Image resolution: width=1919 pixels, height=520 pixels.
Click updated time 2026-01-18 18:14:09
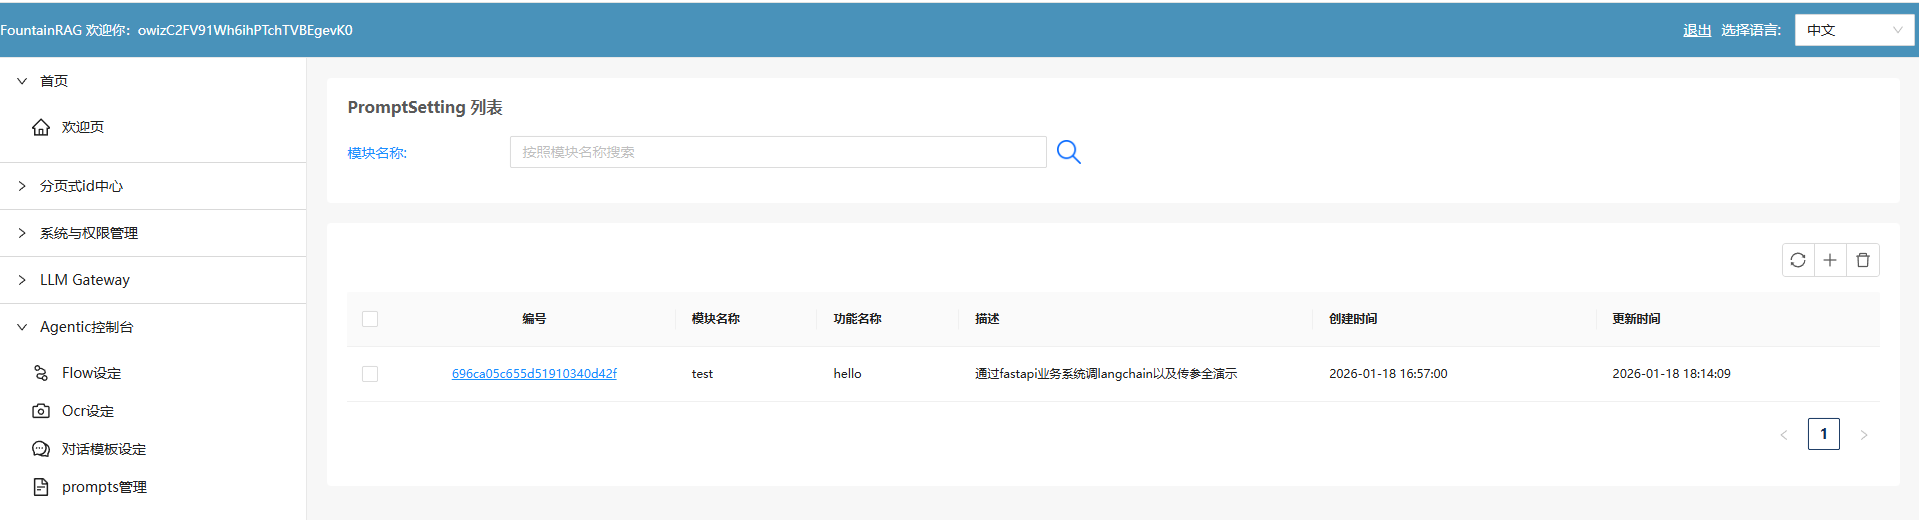click(1671, 374)
